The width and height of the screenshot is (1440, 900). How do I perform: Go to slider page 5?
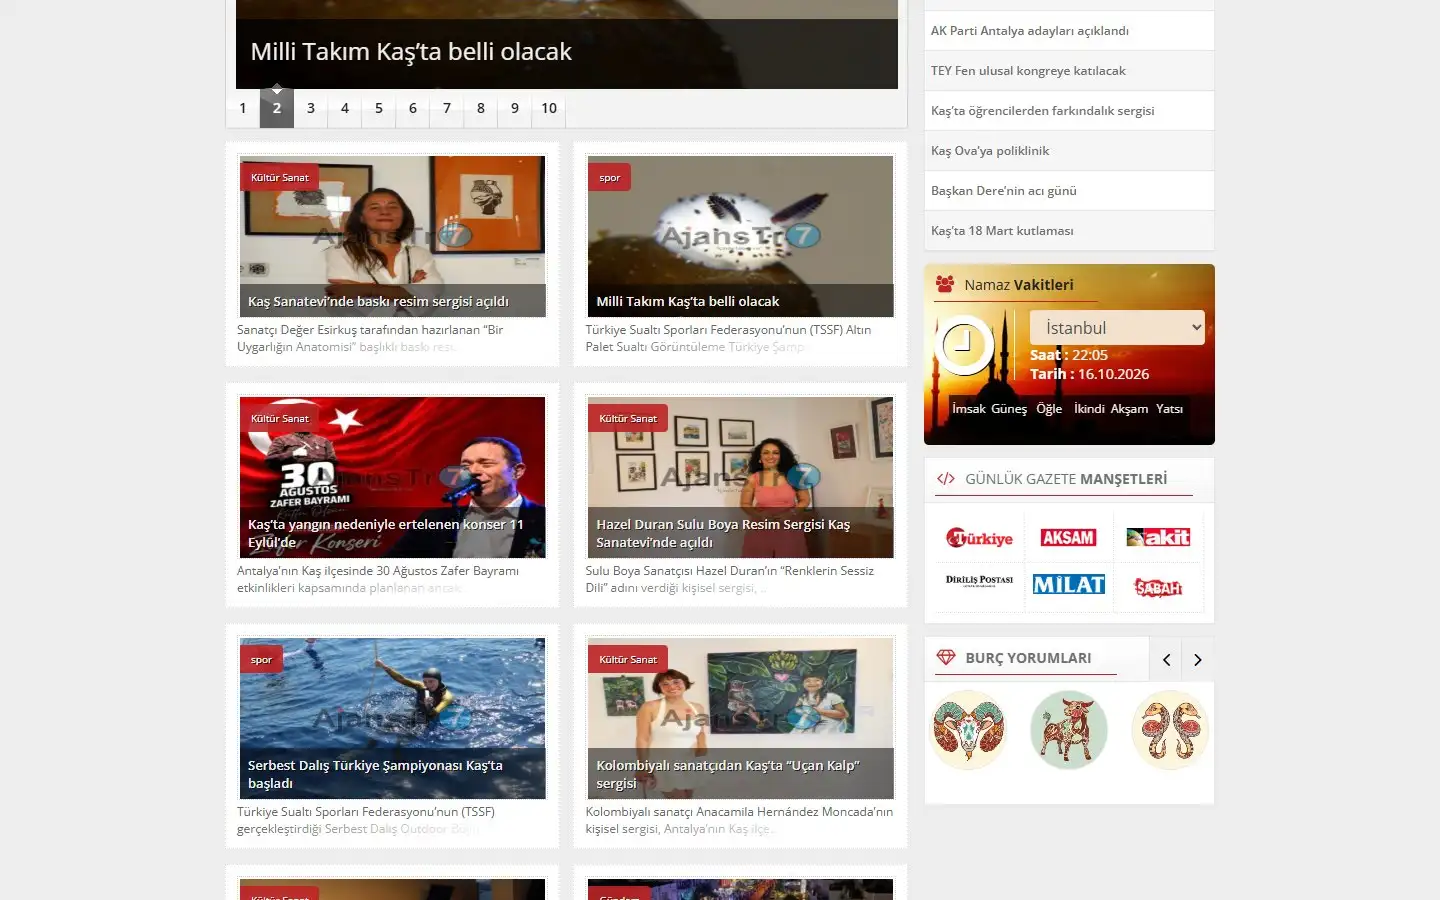[x=379, y=108]
